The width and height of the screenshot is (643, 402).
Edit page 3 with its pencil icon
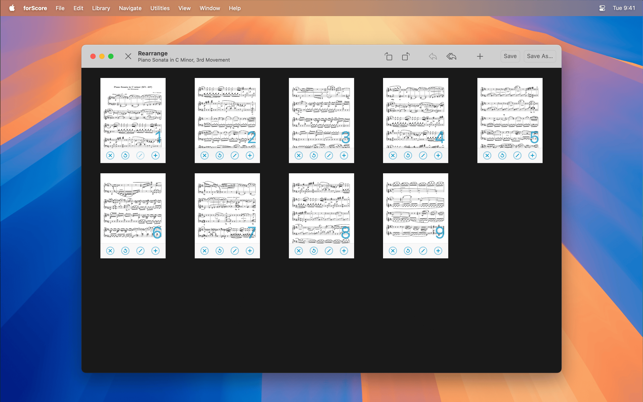(329, 155)
